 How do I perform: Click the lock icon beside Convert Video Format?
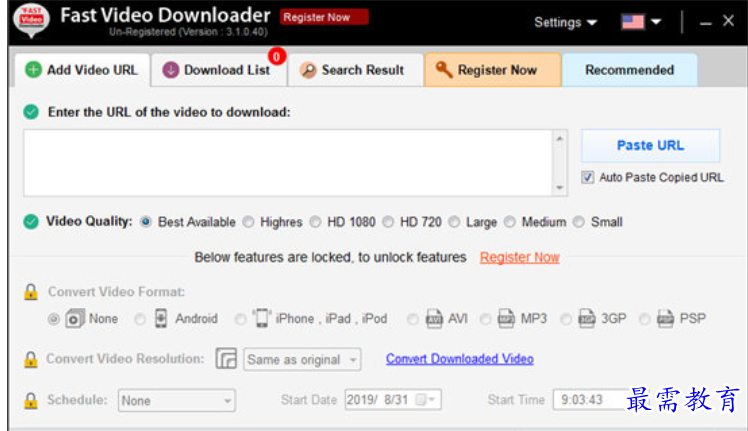tap(31, 292)
